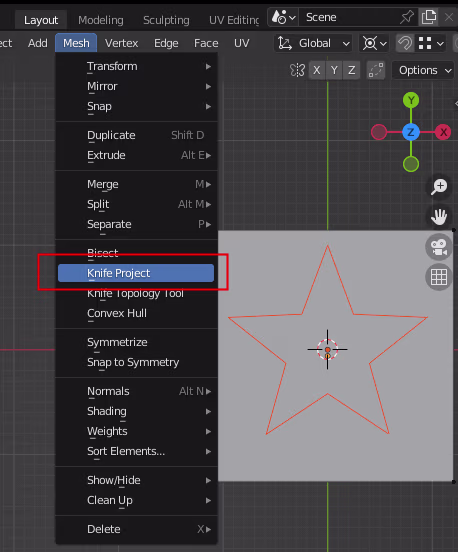This screenshot has width=458, height=552.
Task: Expand the Separate submenu
Action: click(x=136, y=225)
